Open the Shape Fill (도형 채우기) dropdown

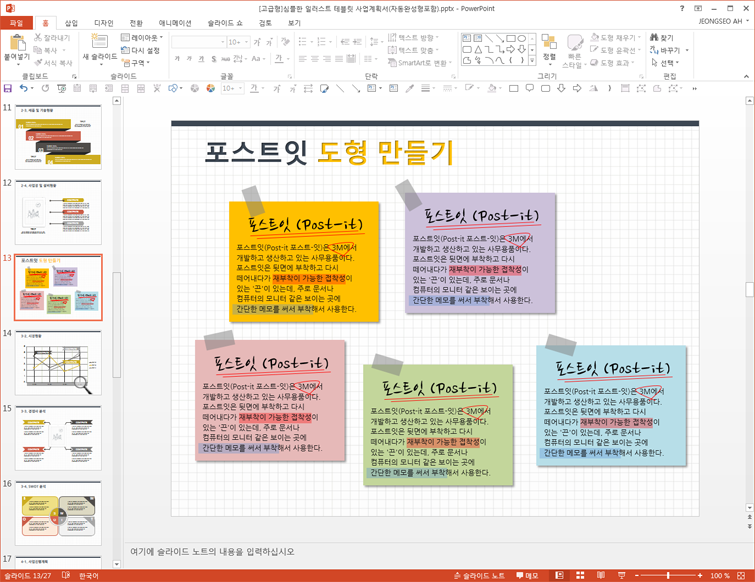click(616, 37)
